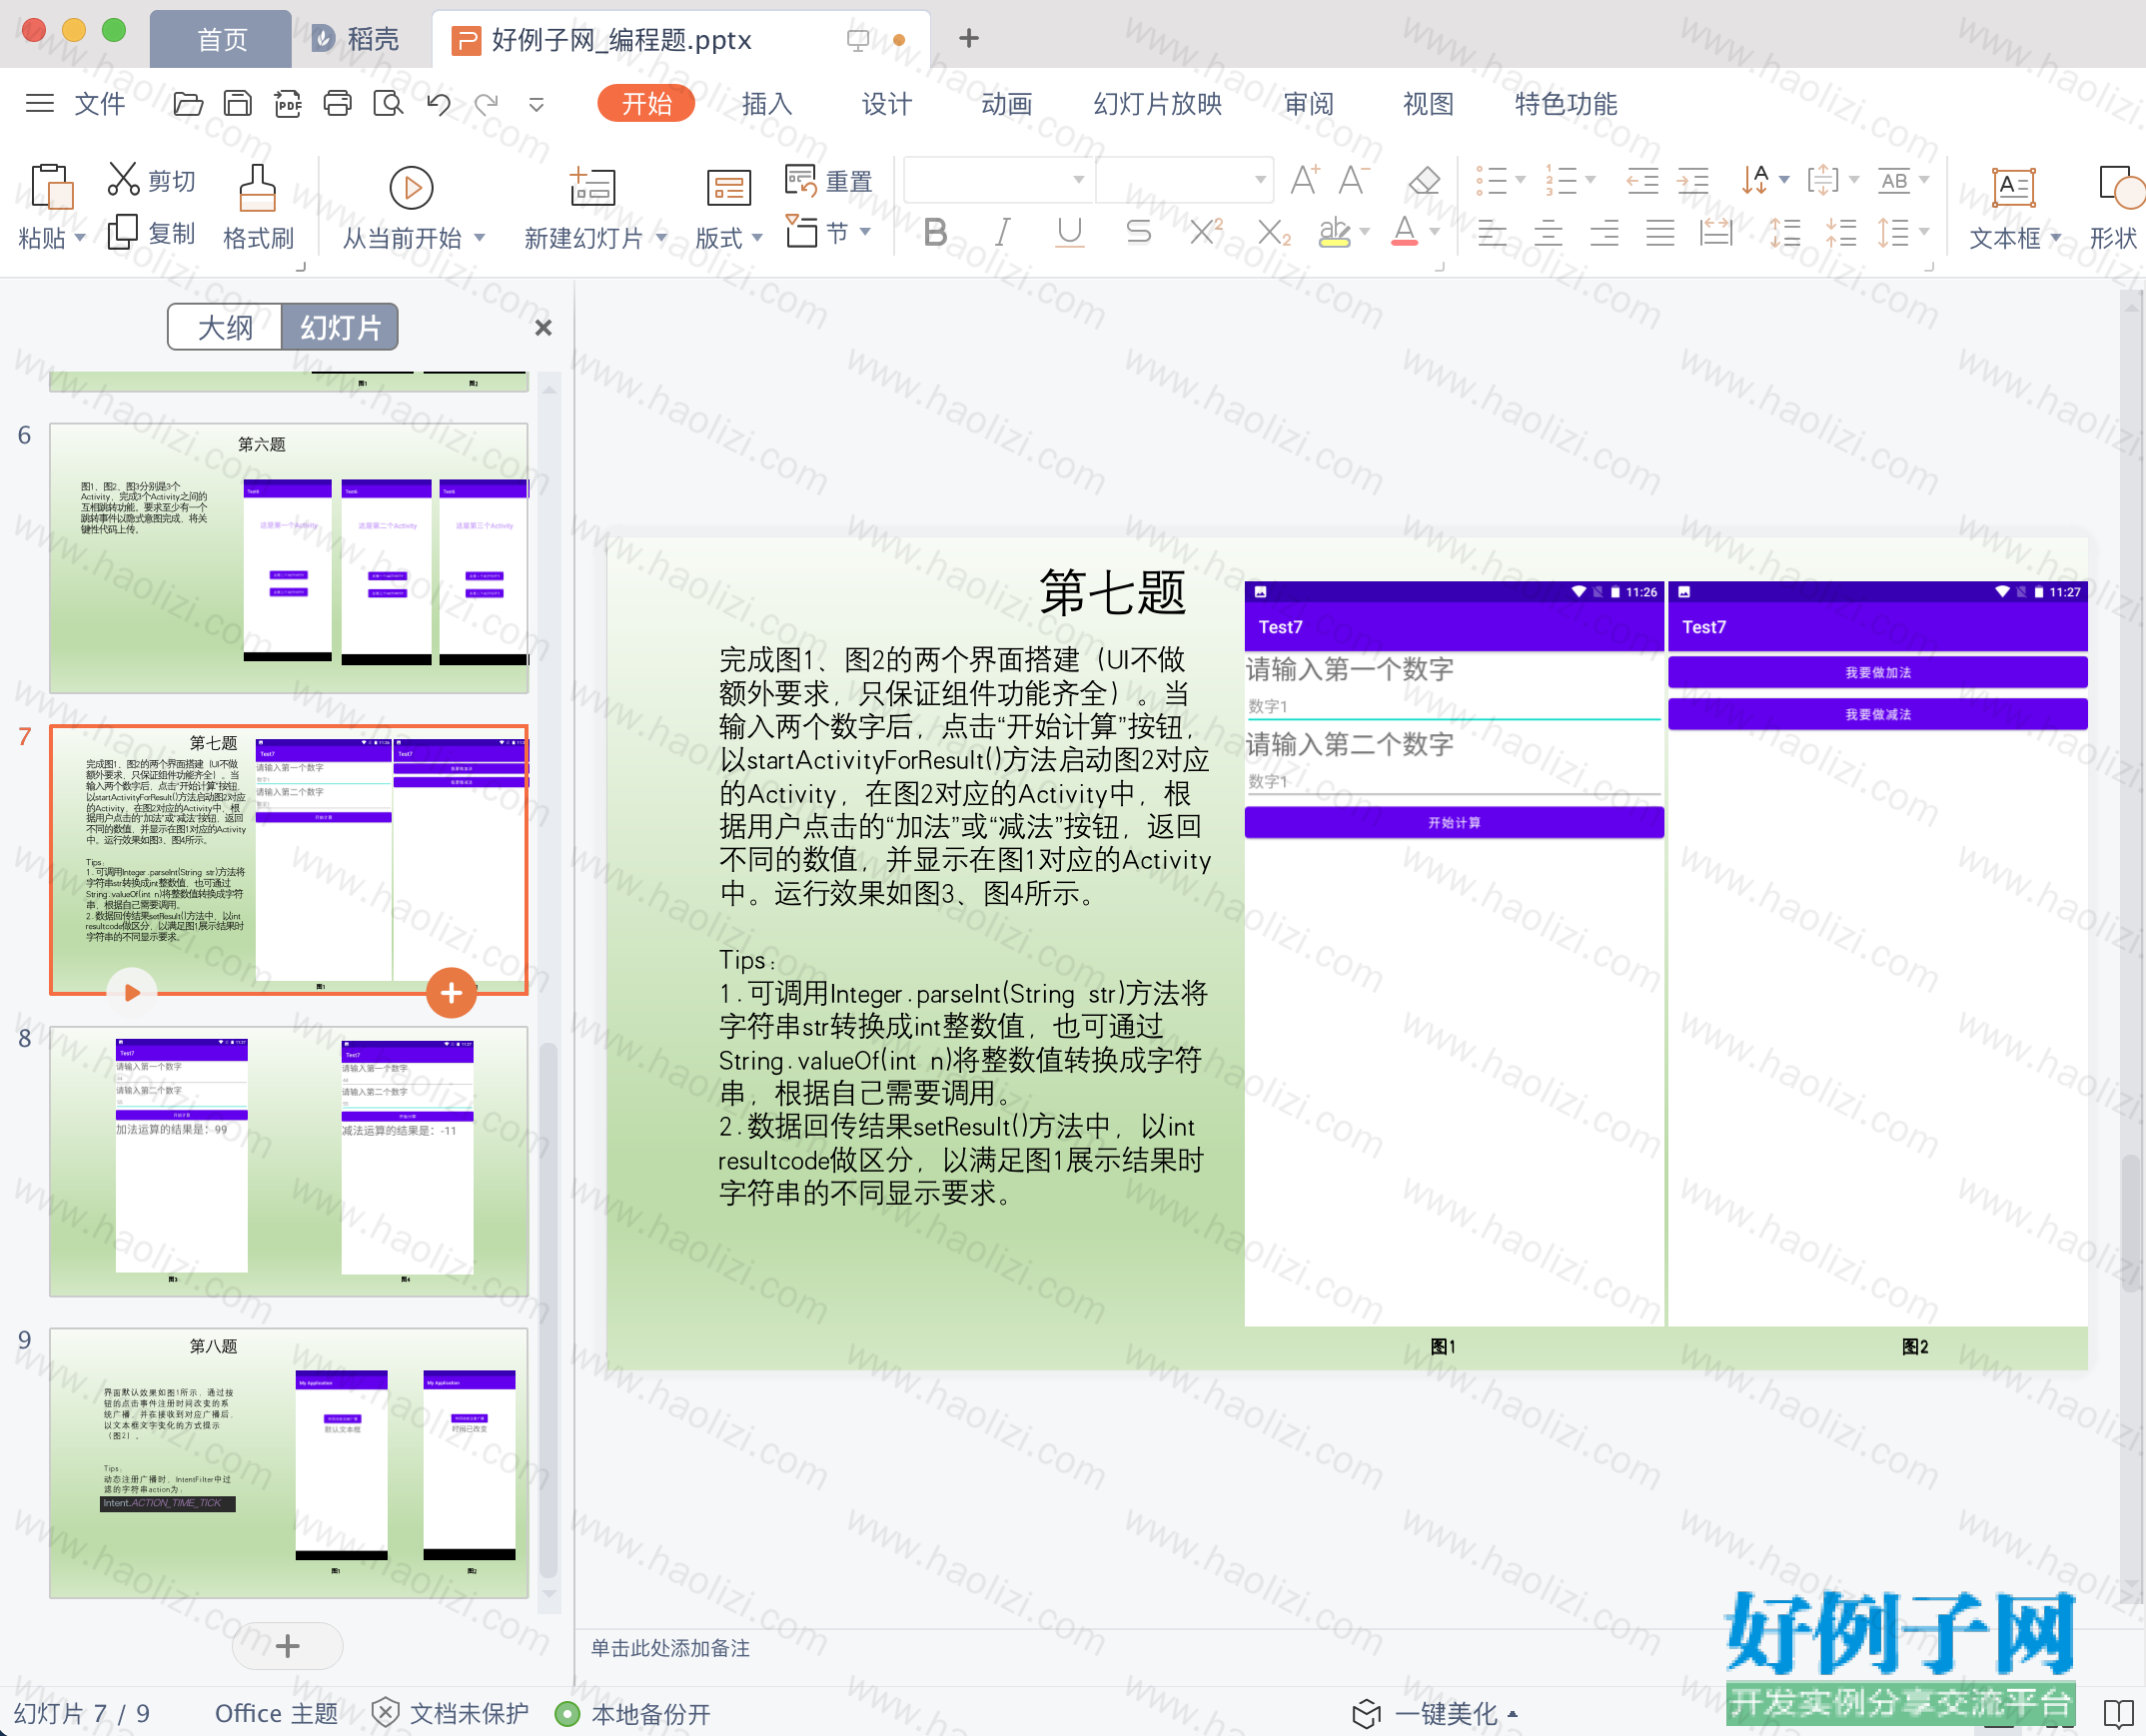Toggle Italic formatting

point(1002,232)
